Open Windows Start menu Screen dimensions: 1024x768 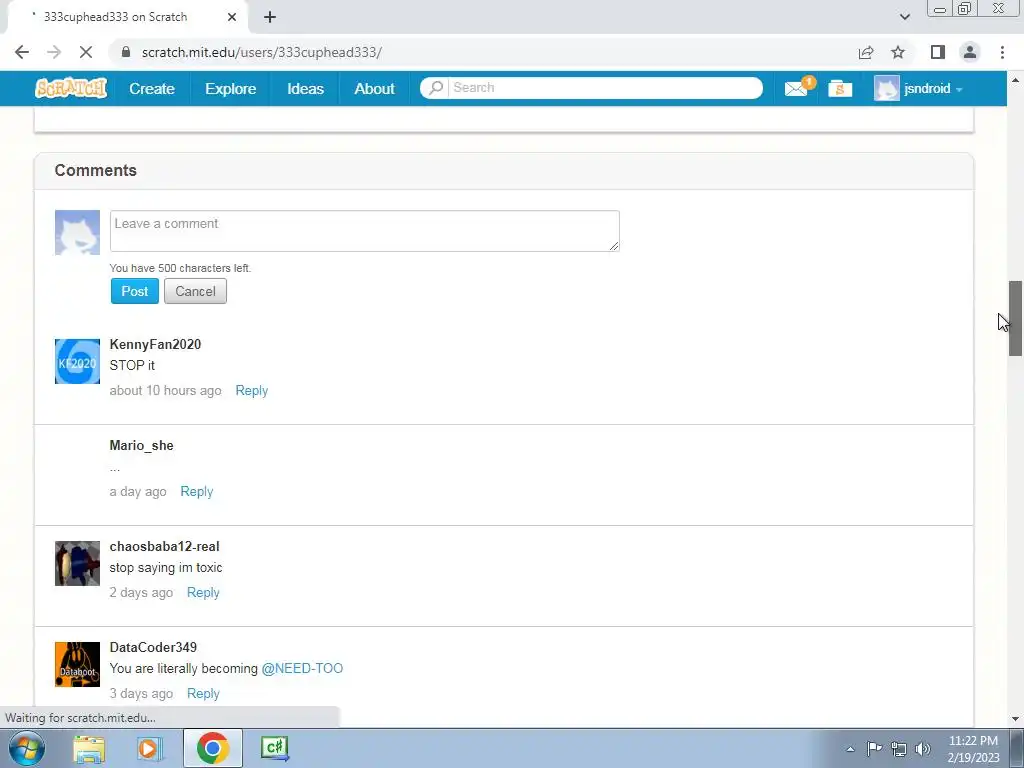point(27,748)
